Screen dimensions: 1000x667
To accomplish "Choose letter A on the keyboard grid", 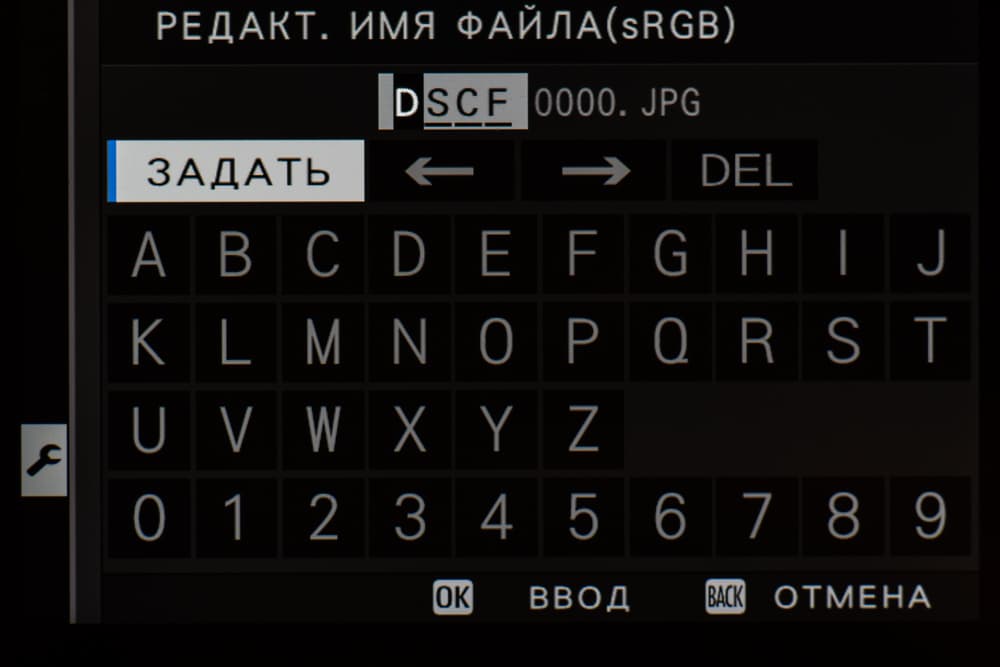I will [x=149, y=254].
